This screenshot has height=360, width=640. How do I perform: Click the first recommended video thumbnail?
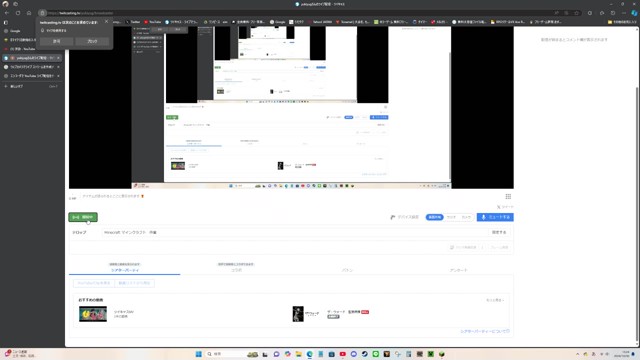click(x=93, y=314)
